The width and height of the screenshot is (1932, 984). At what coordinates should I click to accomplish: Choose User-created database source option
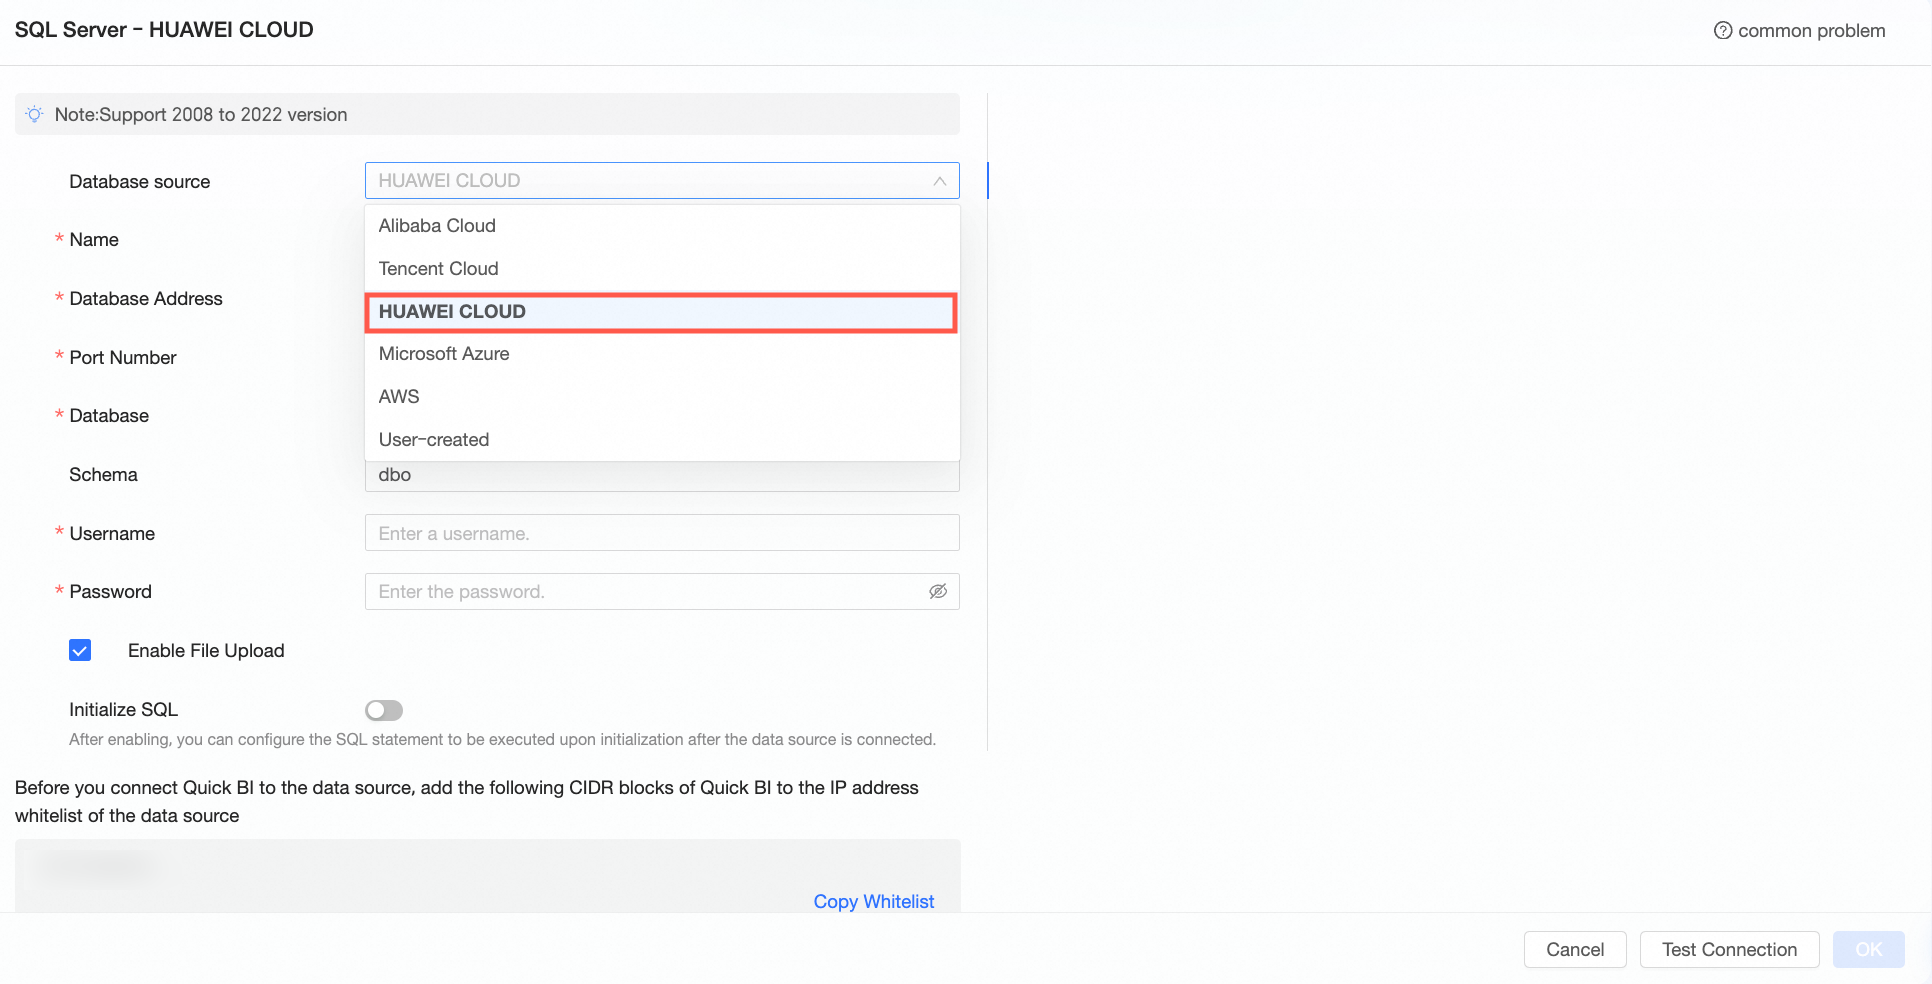(x=433, y=439)
